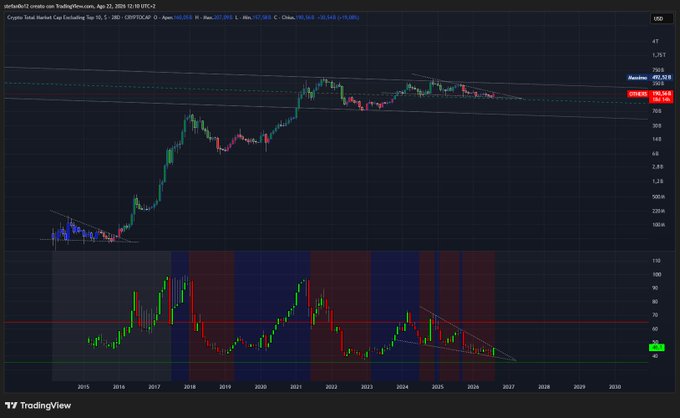Image resolution: width=680 pixels, height=418 pixels.
Task: Click the 2021 label on time axis
Action: tap(296, 387)
